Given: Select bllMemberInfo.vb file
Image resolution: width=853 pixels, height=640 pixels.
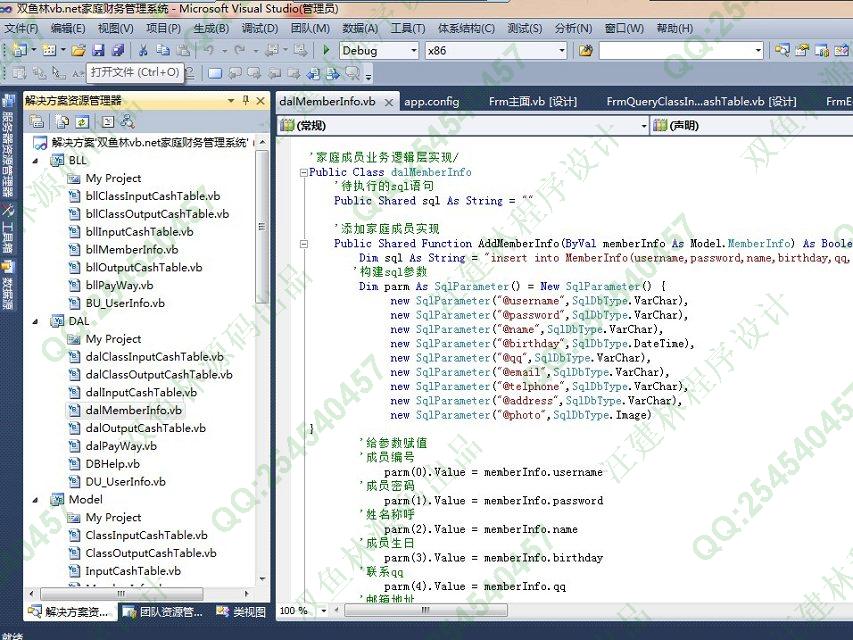Looking at the screenshot, I should pos(132,250).
